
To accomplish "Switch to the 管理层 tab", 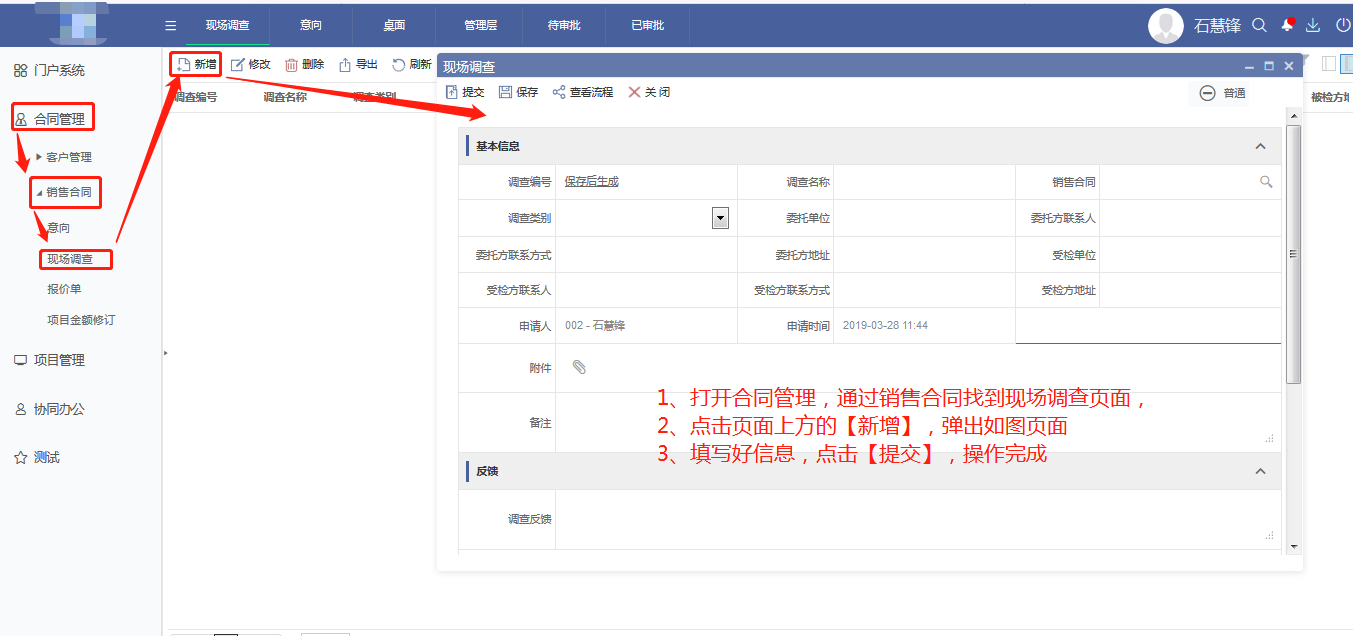I will pyautogui.click(x=480, y=25).
